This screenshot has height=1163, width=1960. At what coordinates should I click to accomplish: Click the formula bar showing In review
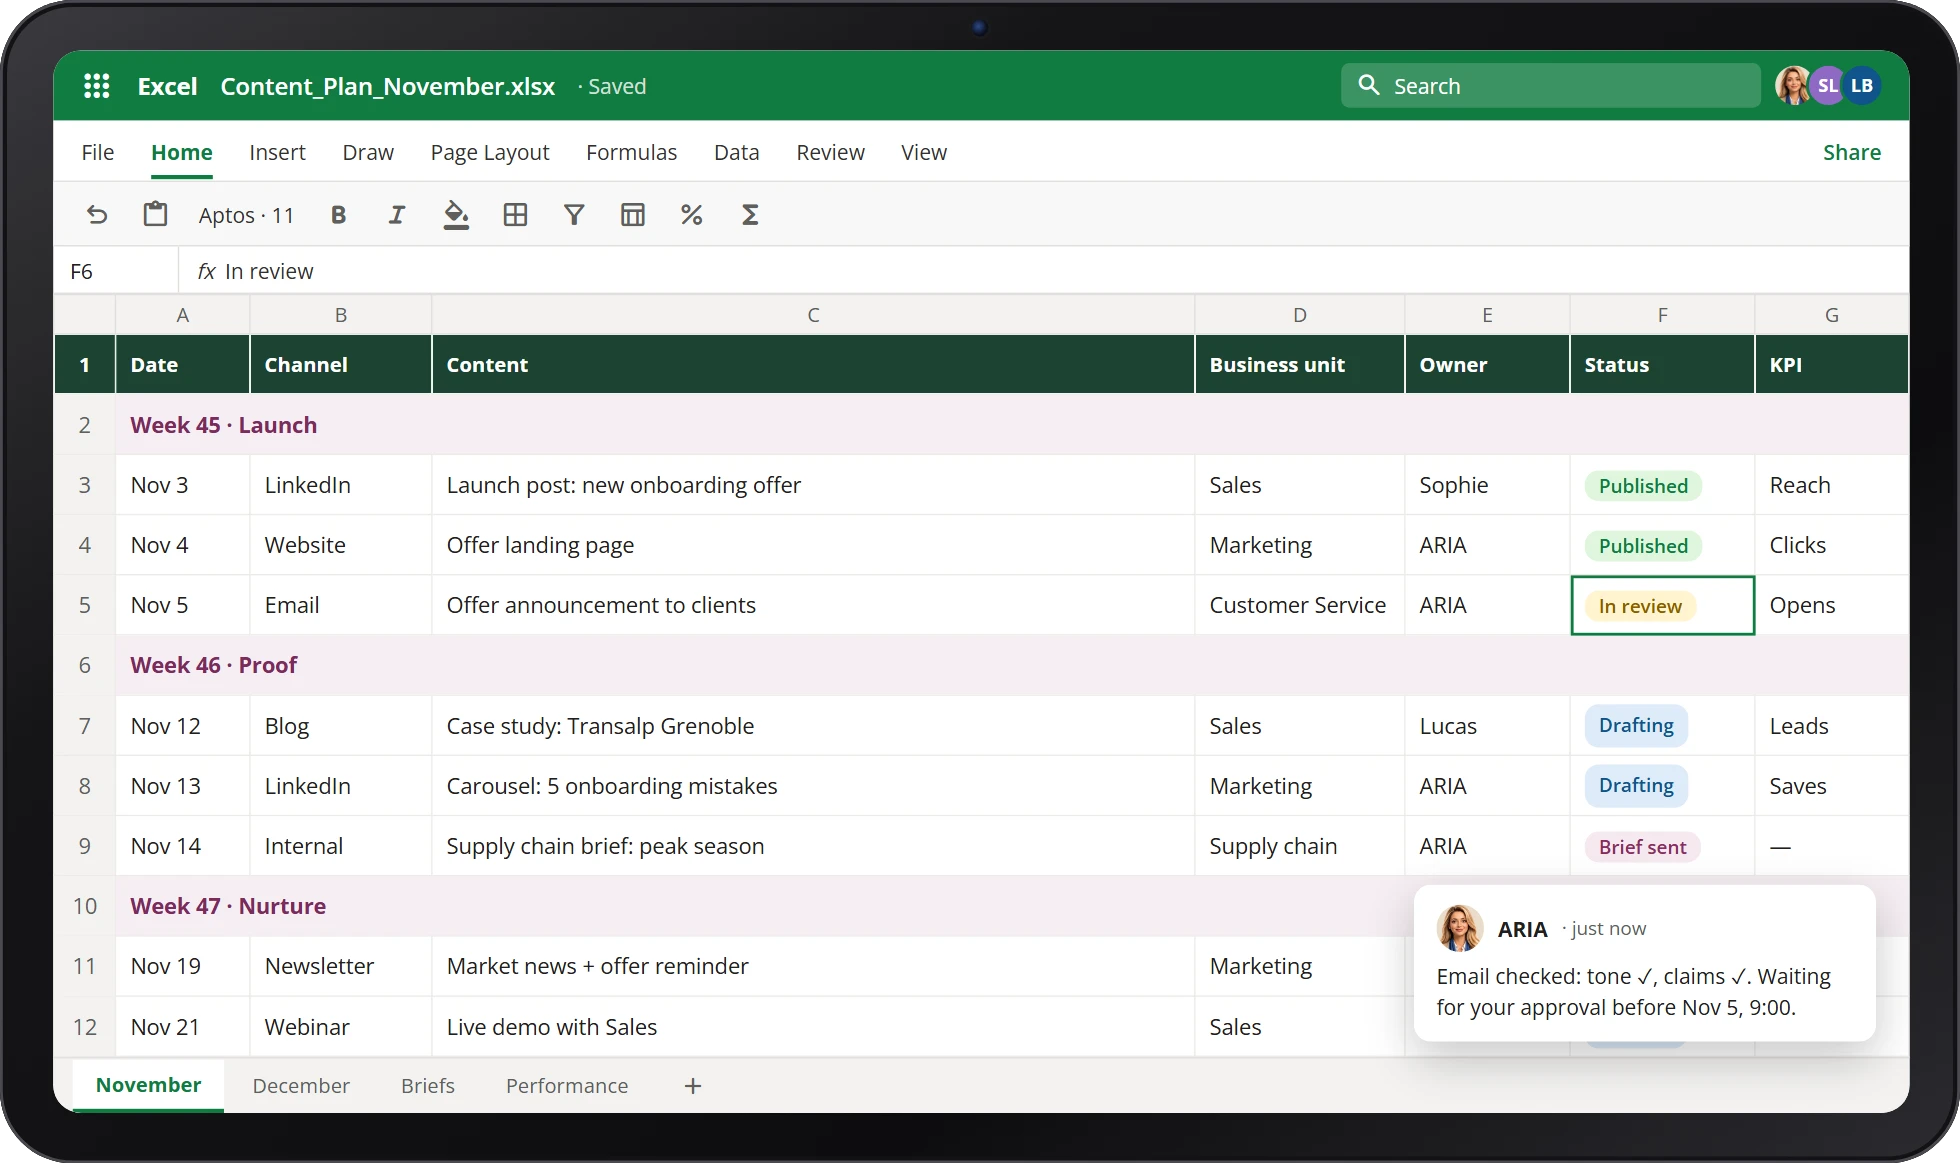[1043, 271]
